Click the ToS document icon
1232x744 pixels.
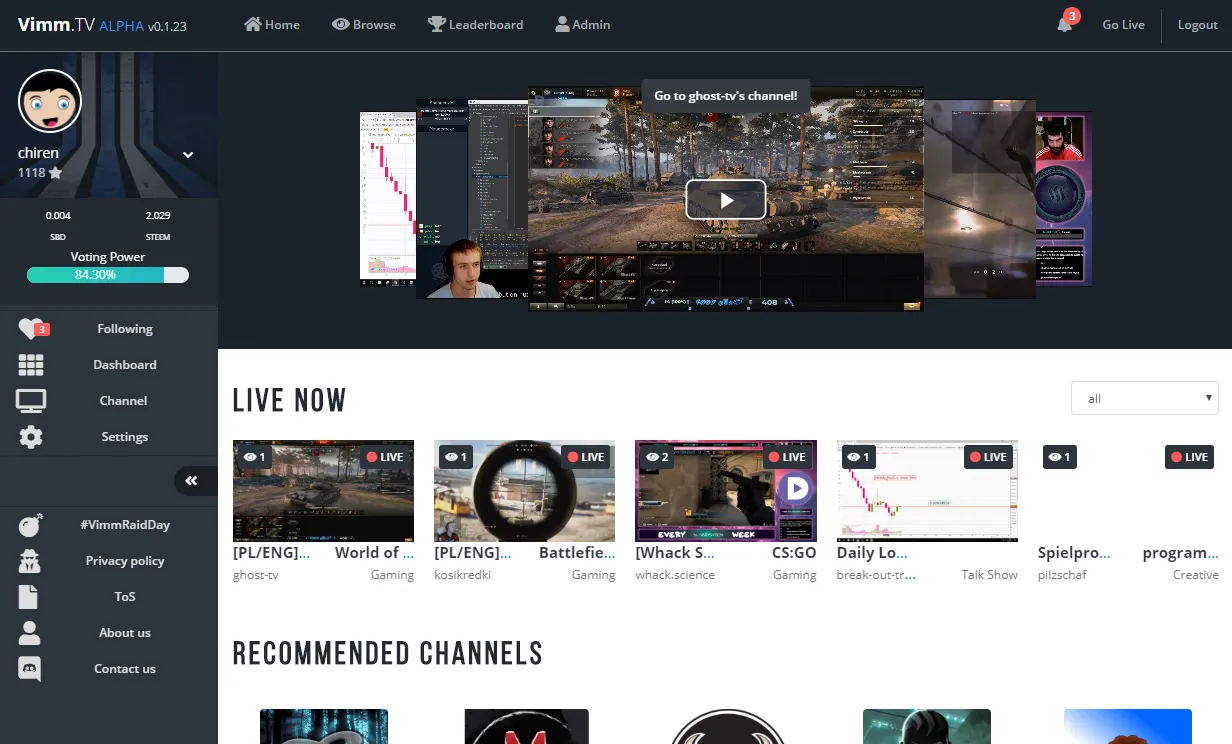[28, 597]
